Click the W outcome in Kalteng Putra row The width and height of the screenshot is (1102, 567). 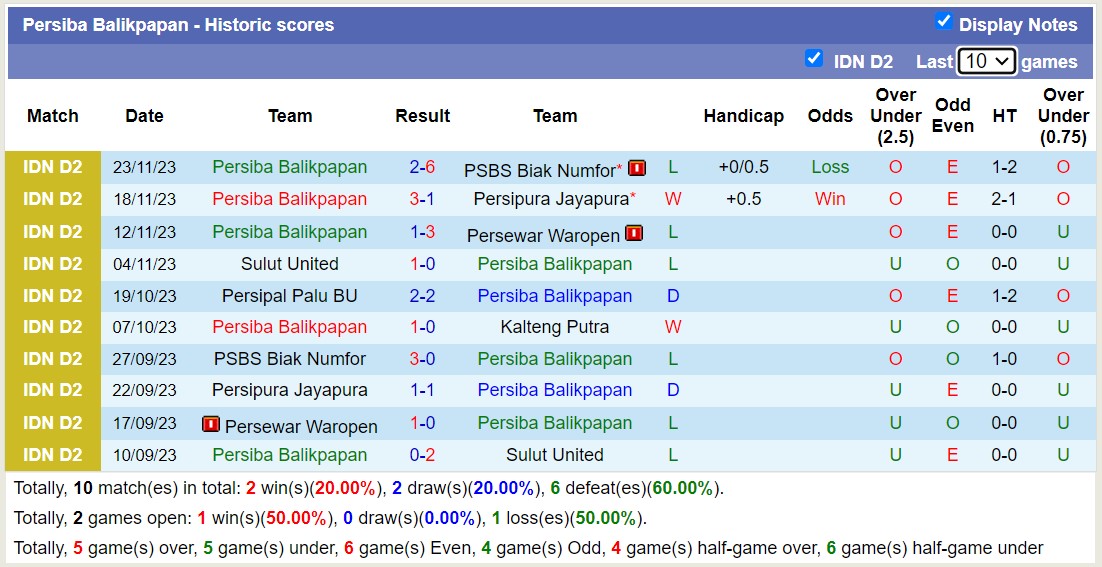click(673, 327)
